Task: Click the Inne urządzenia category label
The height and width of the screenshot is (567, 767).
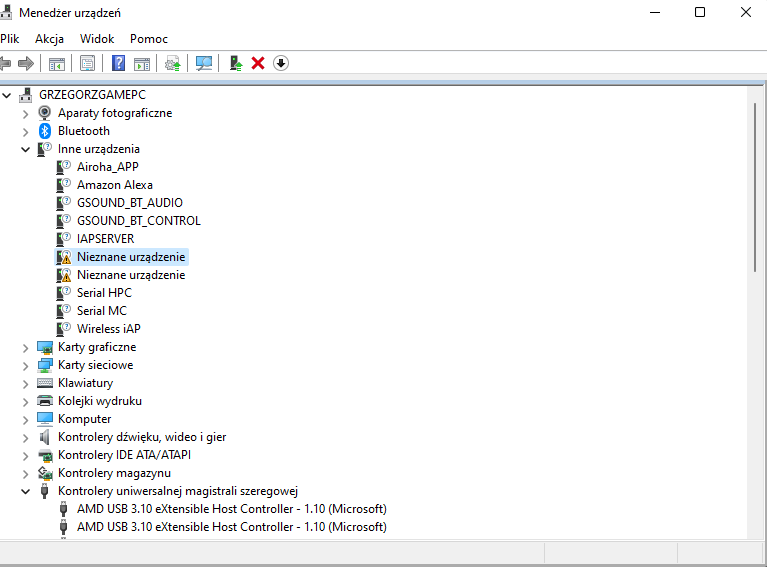Action: pos(99,149)
